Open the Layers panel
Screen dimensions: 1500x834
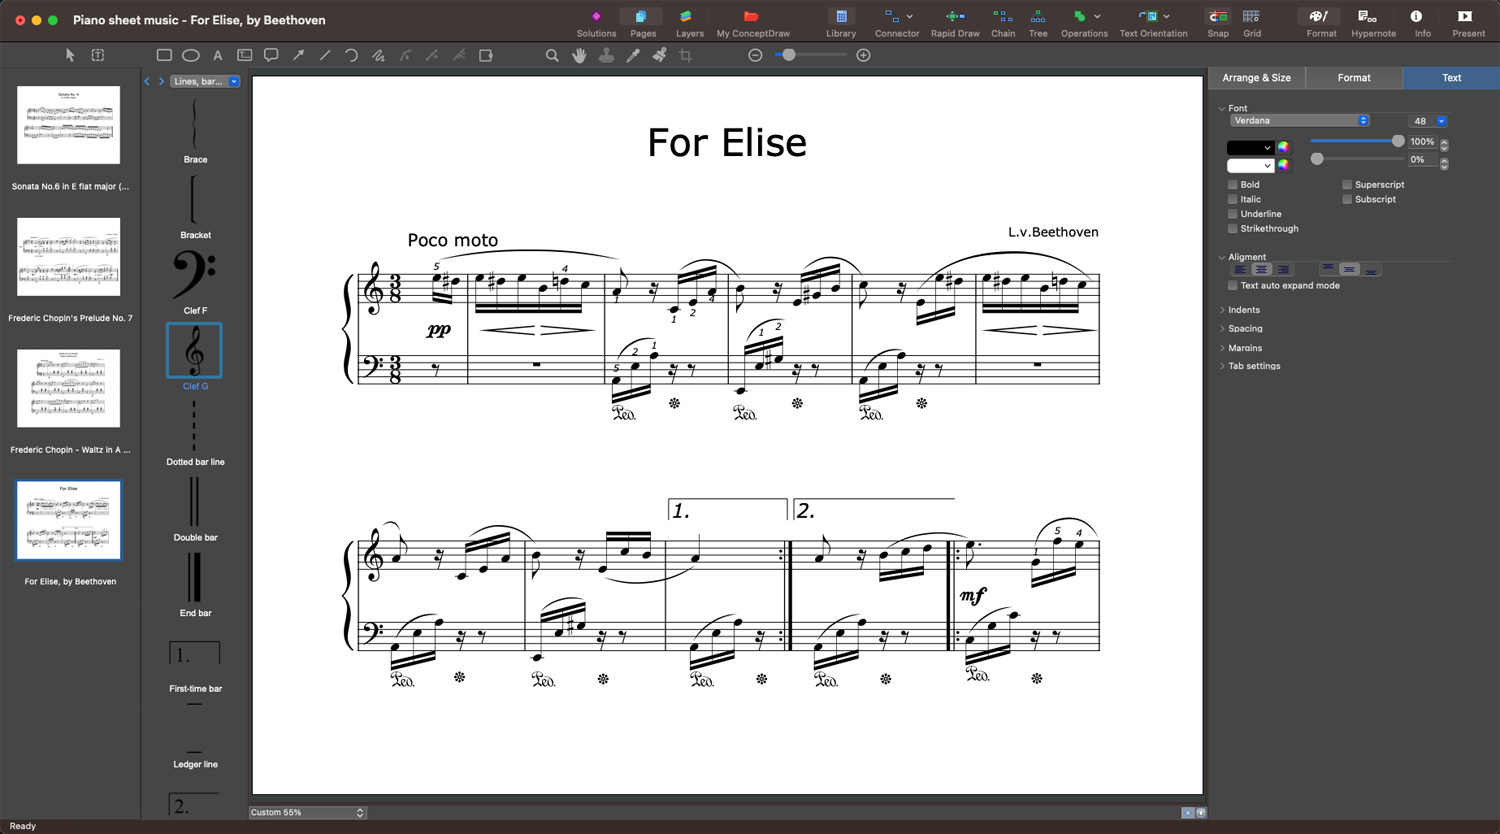(x=690, y=23)
